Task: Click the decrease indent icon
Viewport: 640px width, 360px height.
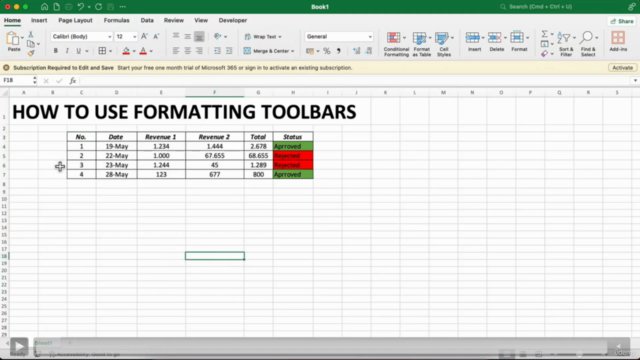Action: pos(217,51)
